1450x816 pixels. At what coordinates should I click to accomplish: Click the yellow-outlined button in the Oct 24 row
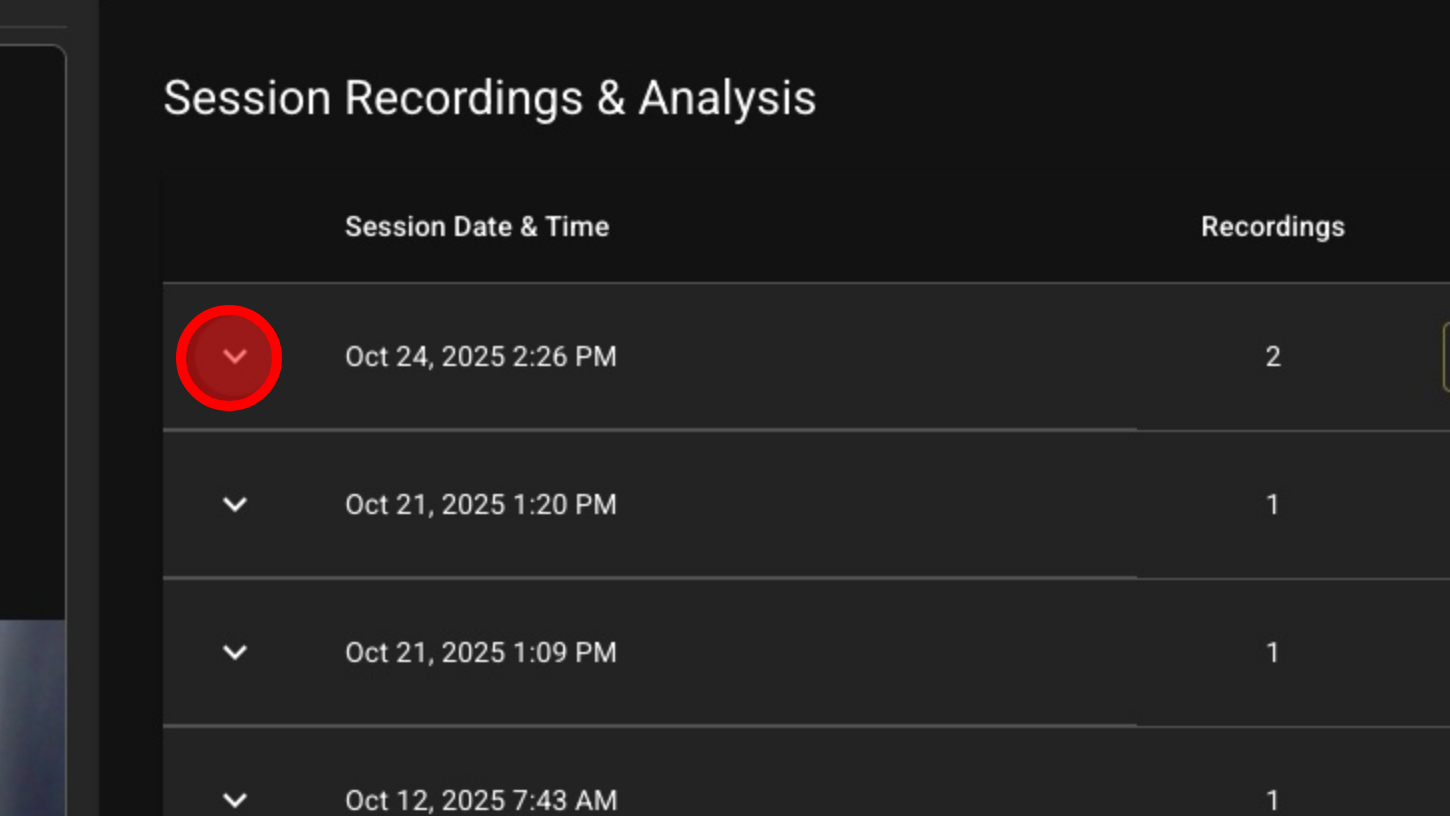point(1446,357)
